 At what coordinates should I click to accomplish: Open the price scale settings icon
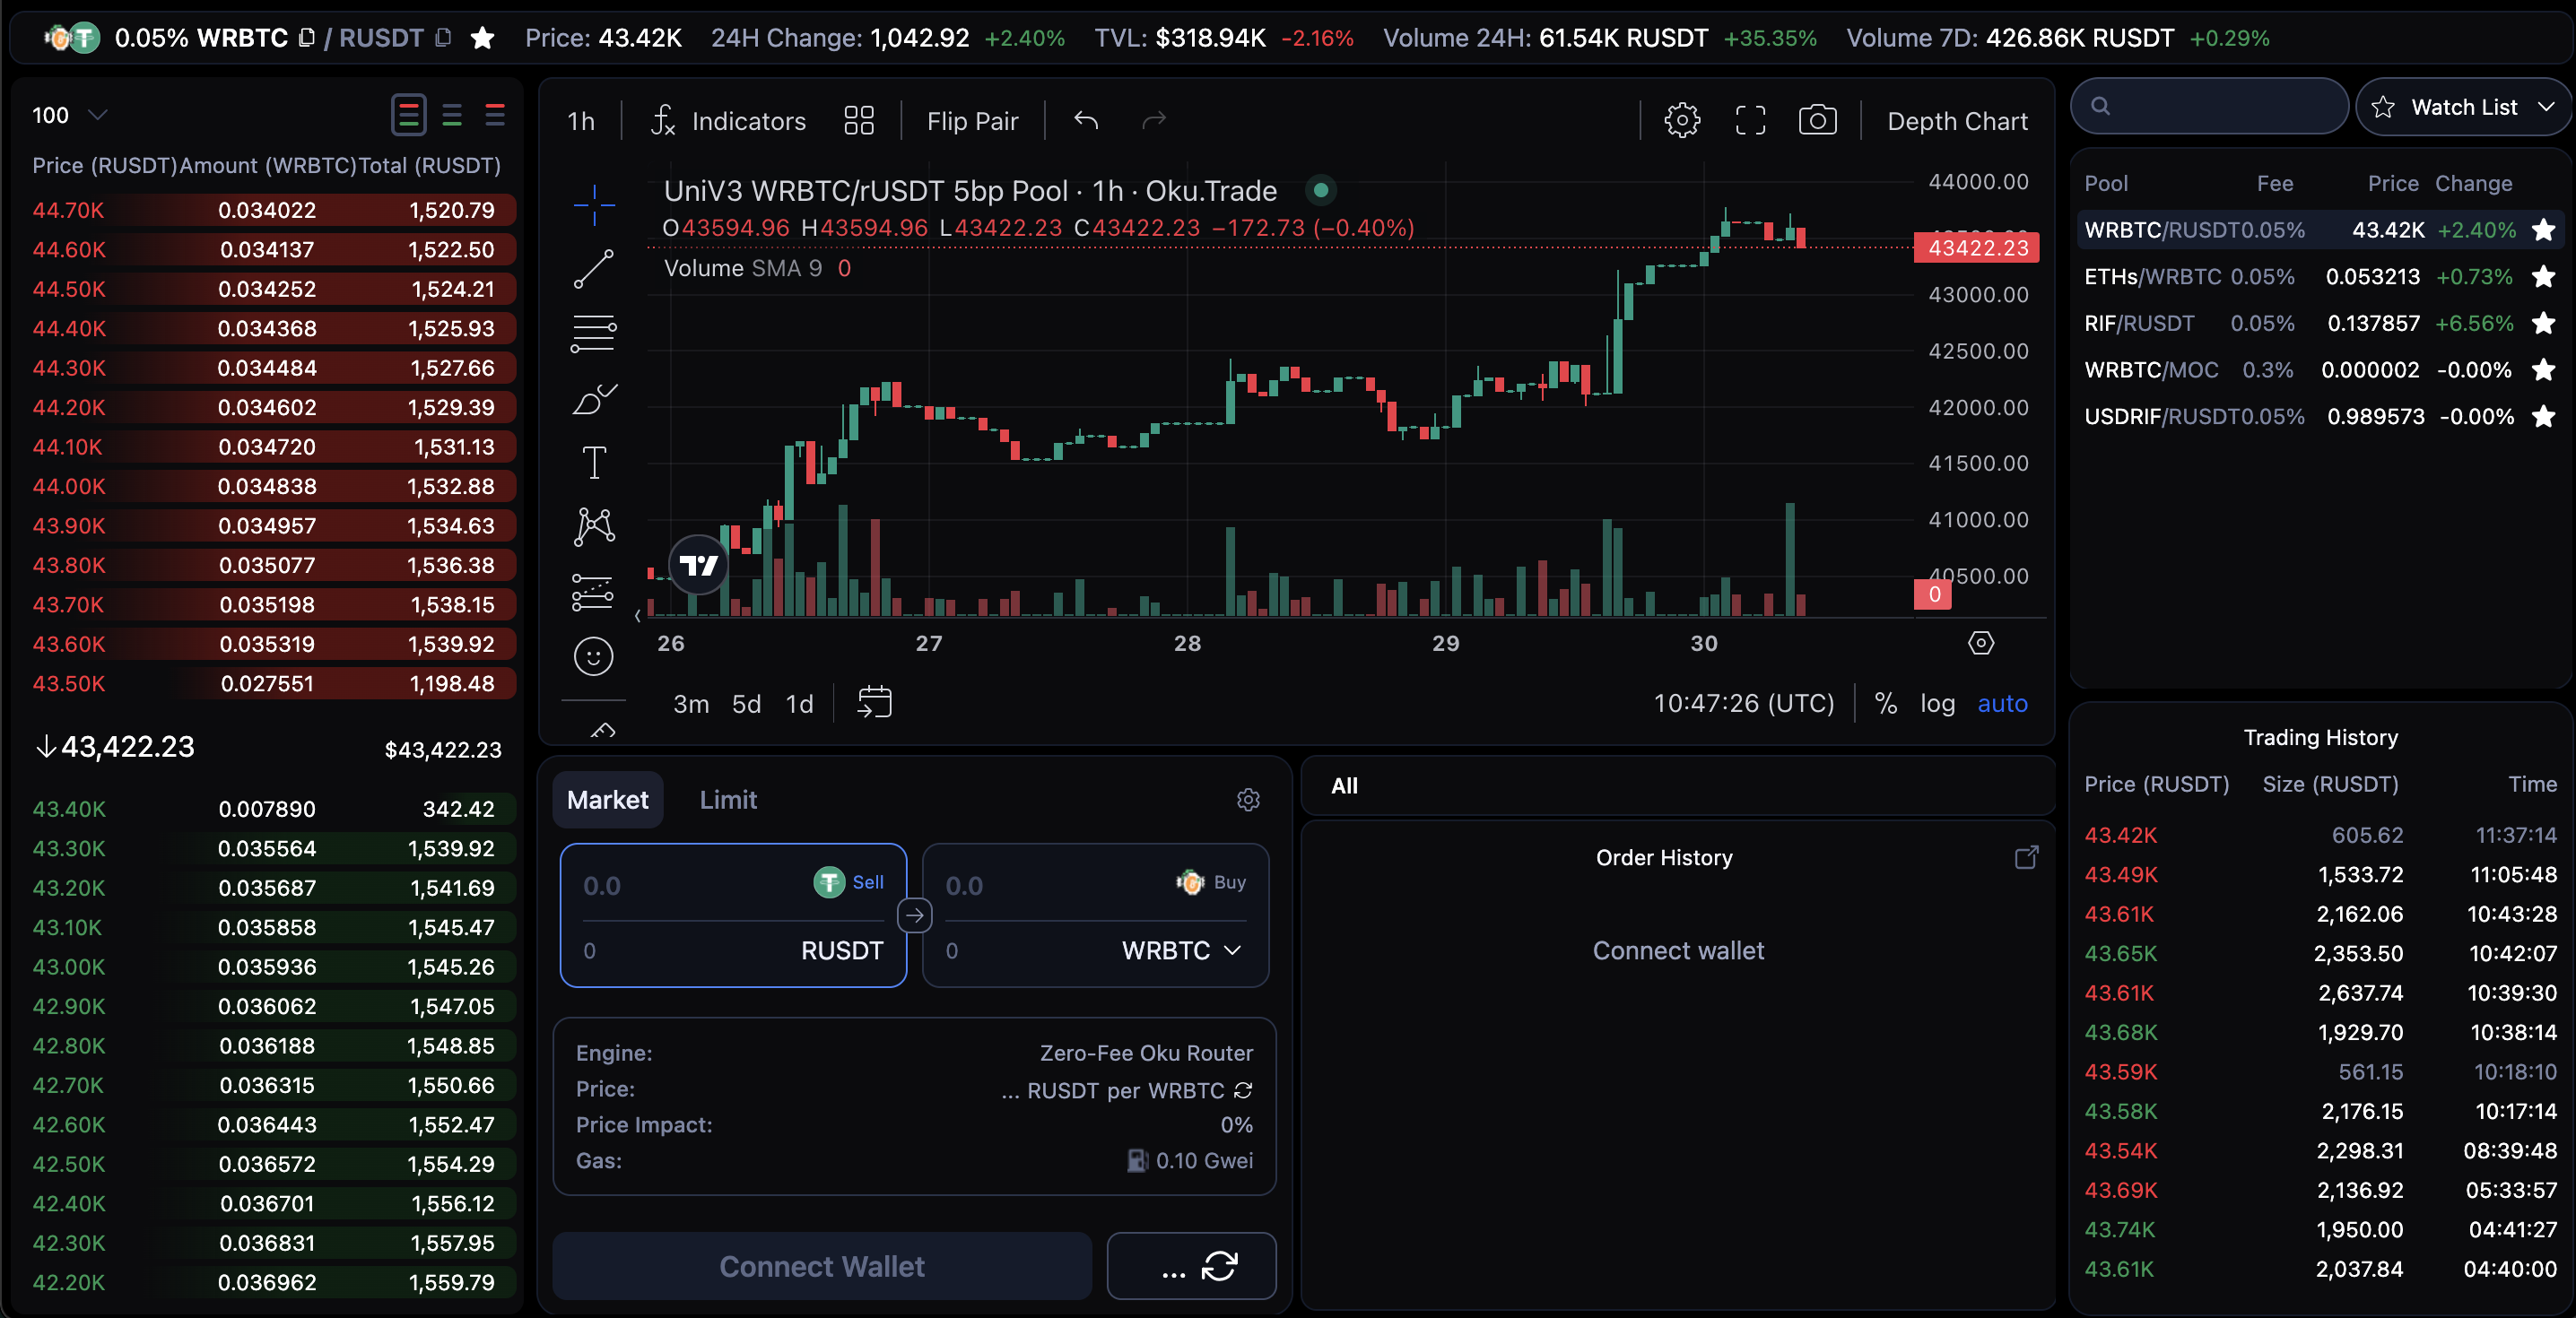(1981, 643)
